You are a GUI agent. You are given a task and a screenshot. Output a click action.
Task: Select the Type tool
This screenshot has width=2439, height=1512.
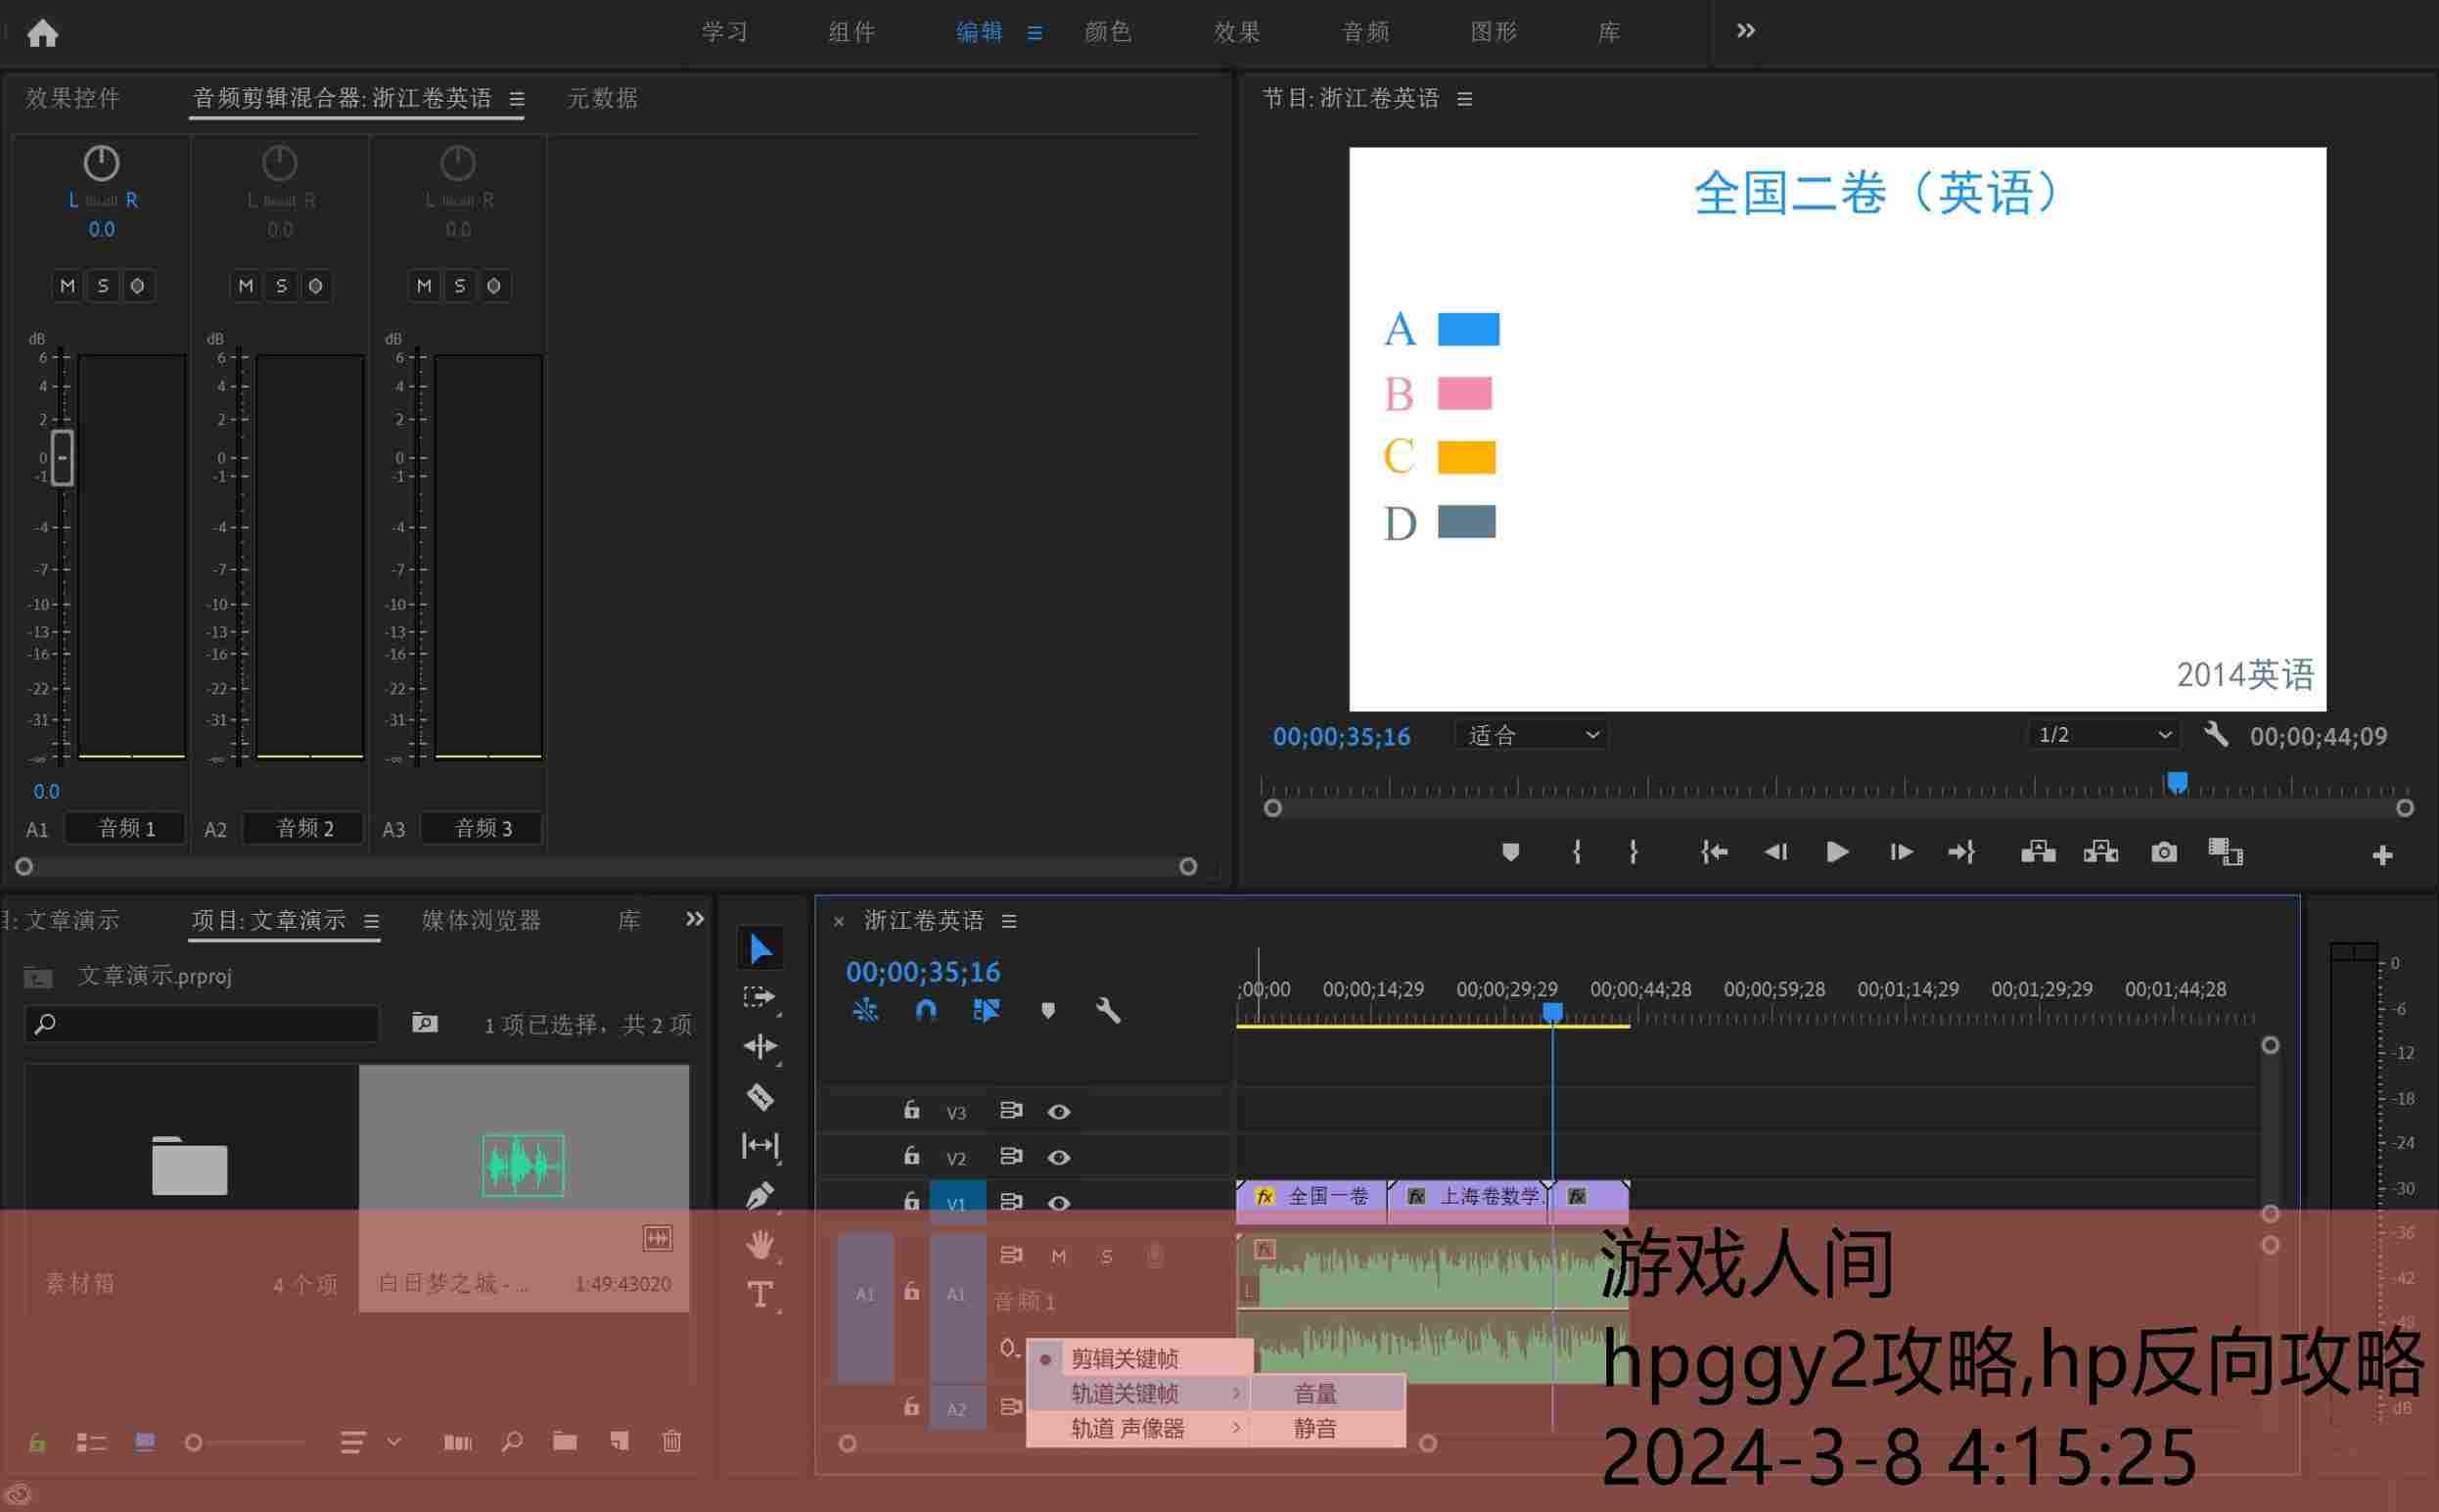760,1295
